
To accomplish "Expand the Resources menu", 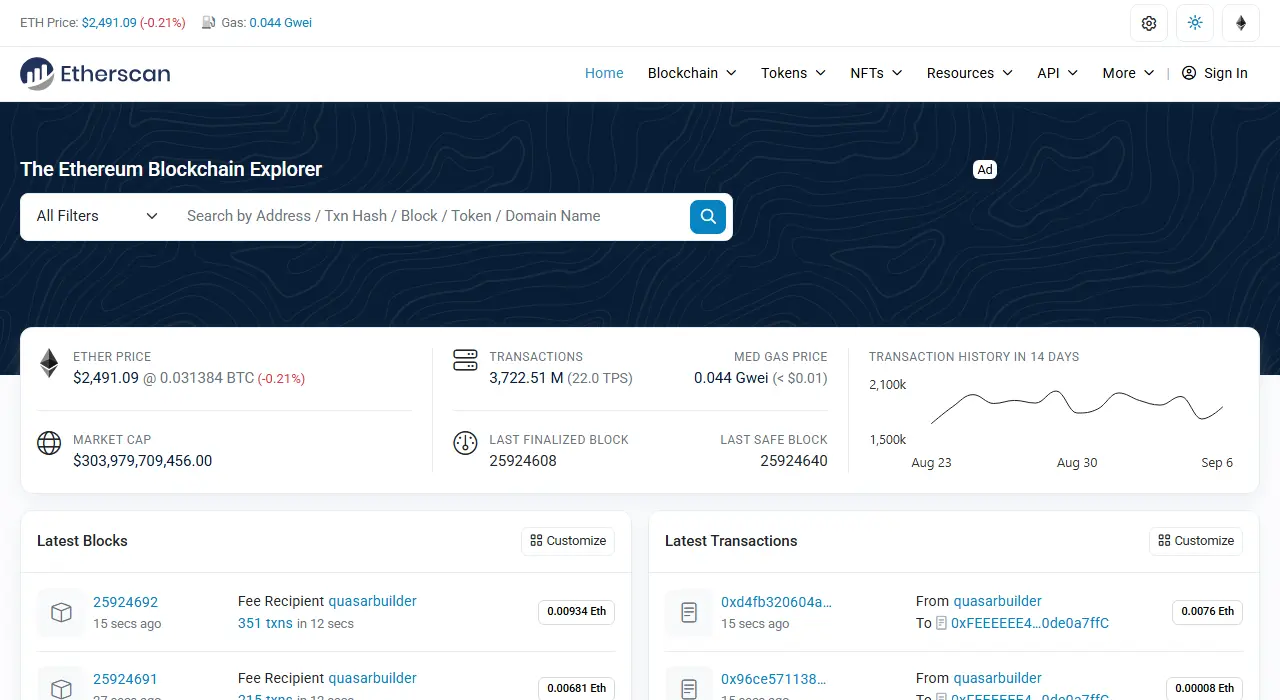I will [x=970, y=73].
